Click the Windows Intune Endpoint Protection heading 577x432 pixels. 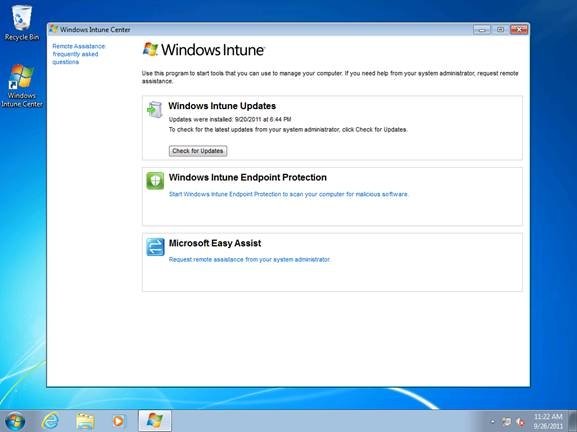pos(248,177)
